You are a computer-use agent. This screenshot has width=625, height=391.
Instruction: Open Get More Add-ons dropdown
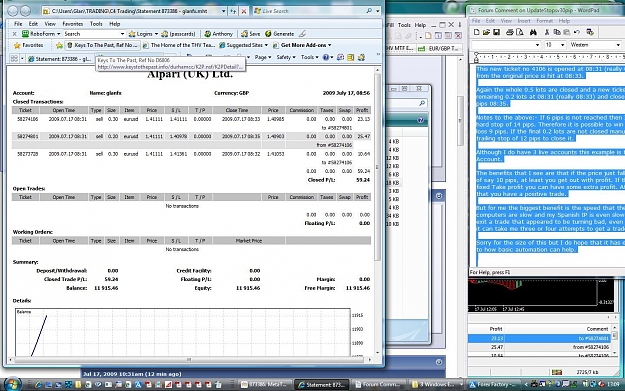(302, 45)
